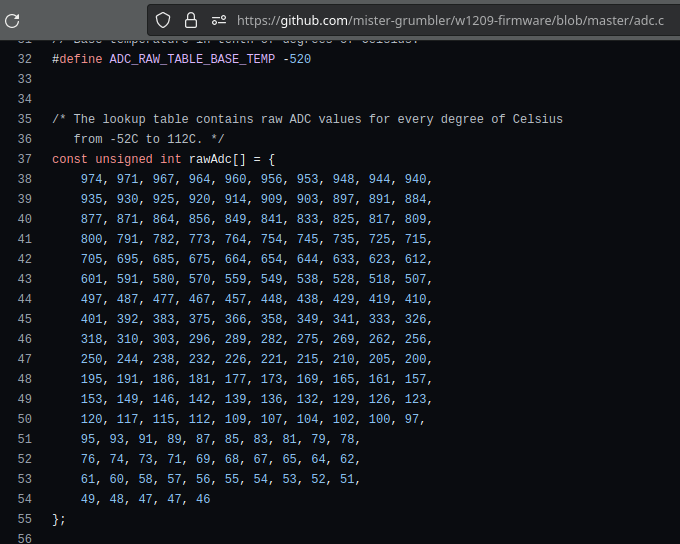The height and width of the screenshot is (544, 680).
Task: Click the value 974 in the table
Action: (92, 179)
